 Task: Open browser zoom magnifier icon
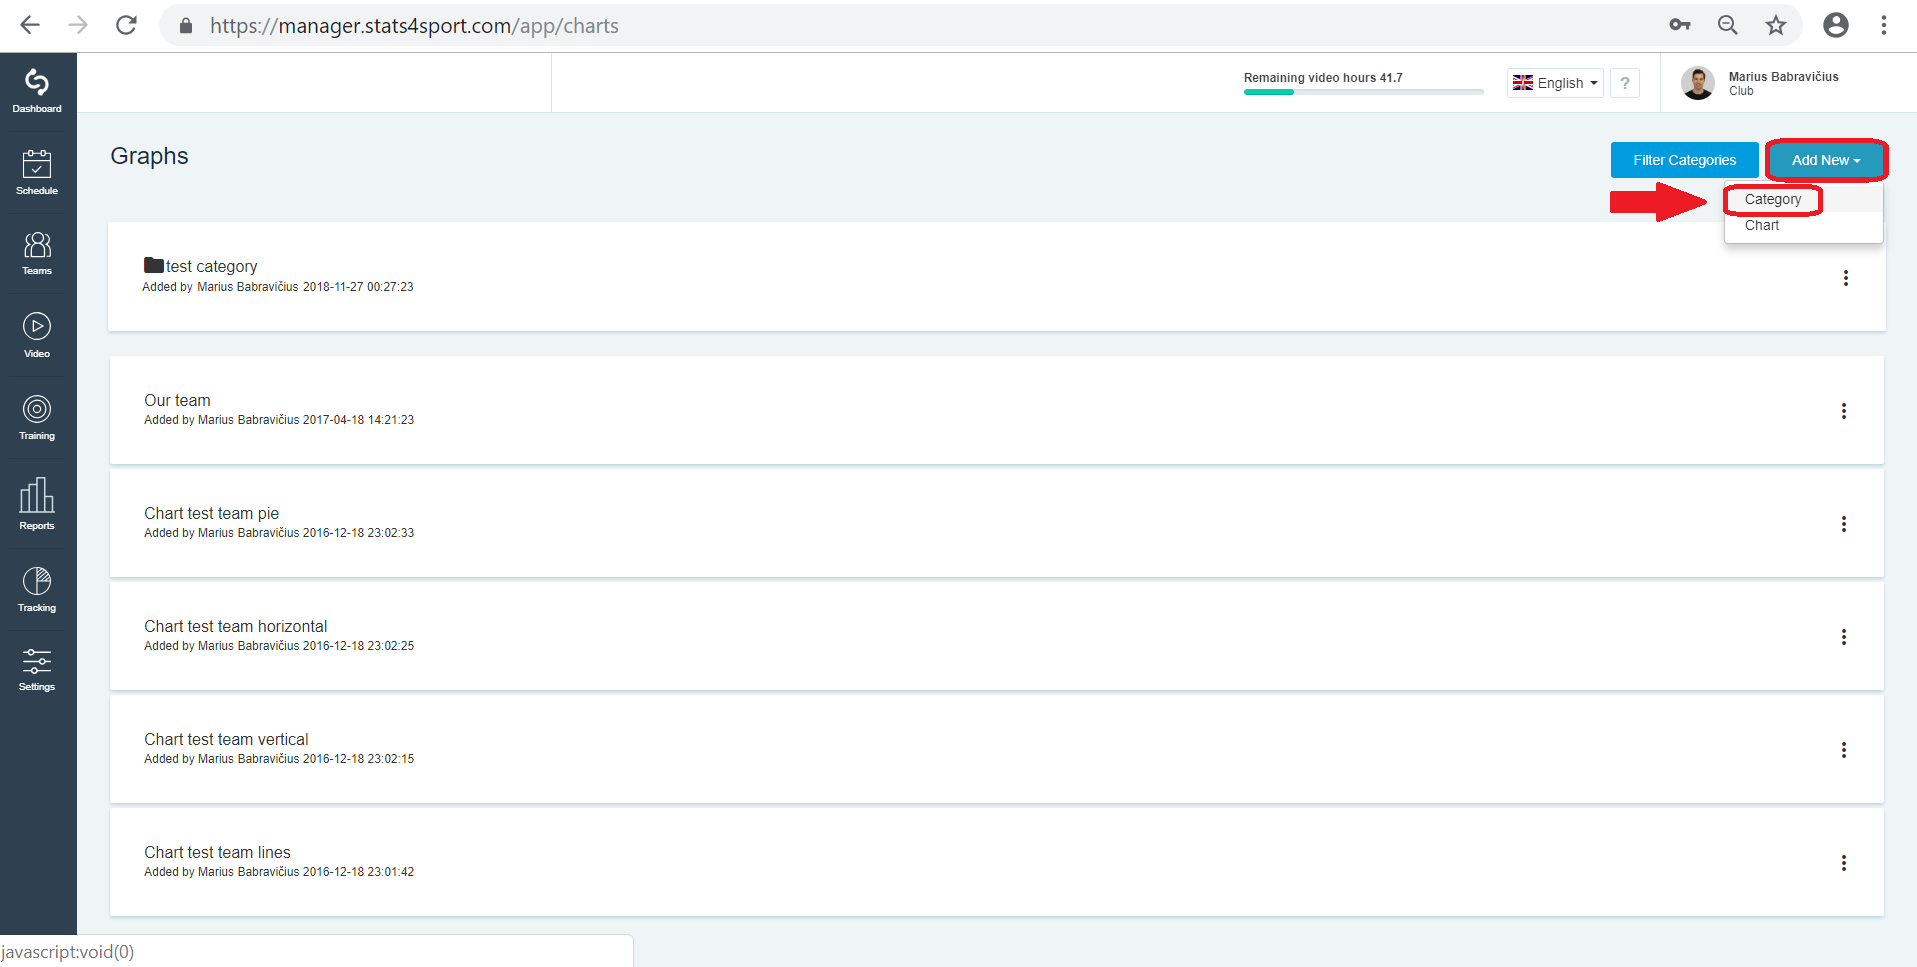(x=1727, y=25)
